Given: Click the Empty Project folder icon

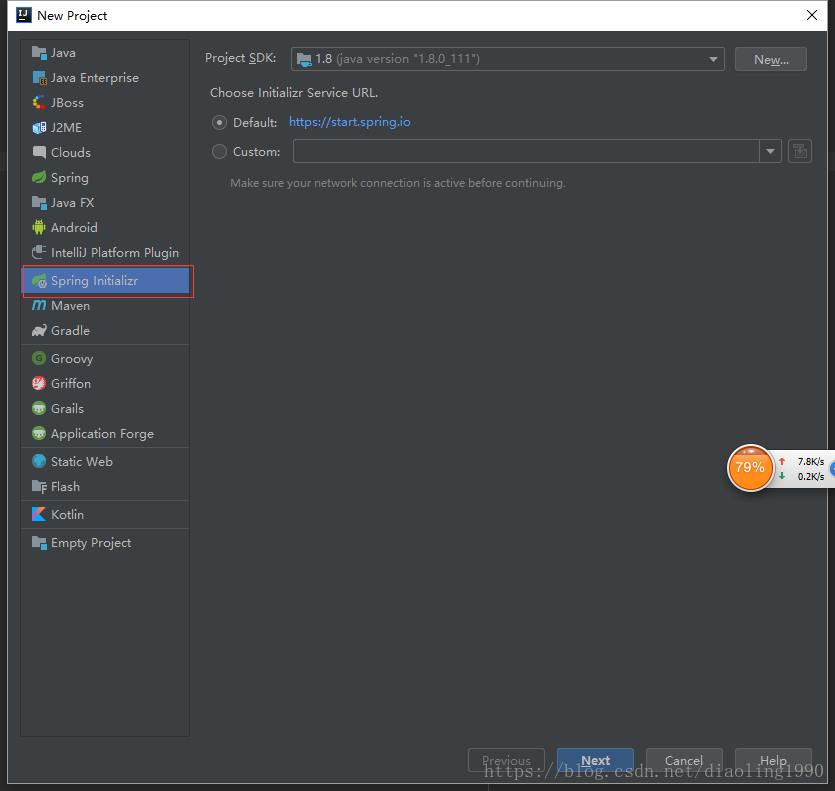Looking at the screenshot, I should tap(39, 543).
